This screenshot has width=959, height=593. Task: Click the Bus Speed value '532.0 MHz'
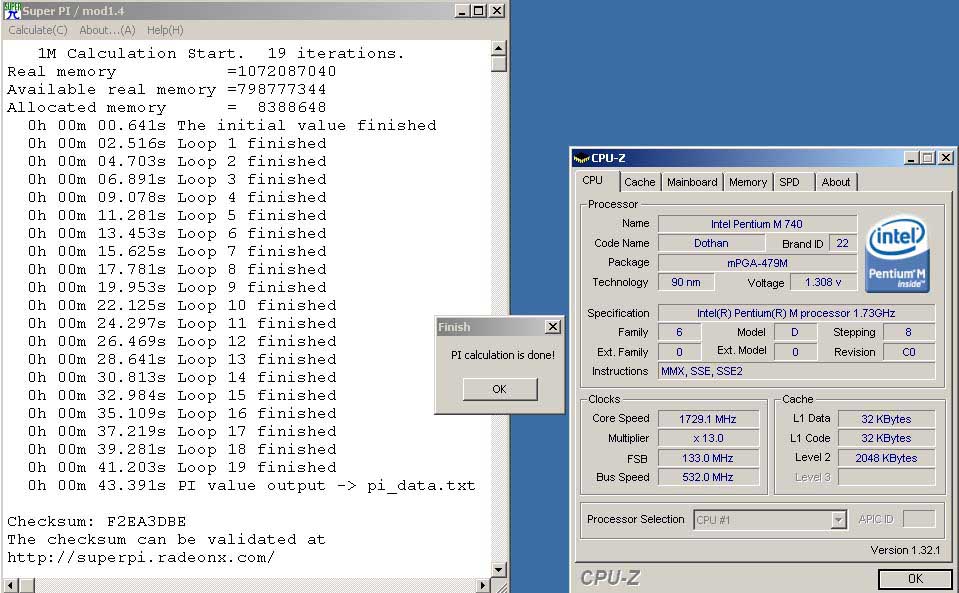[x=708, y=477]
